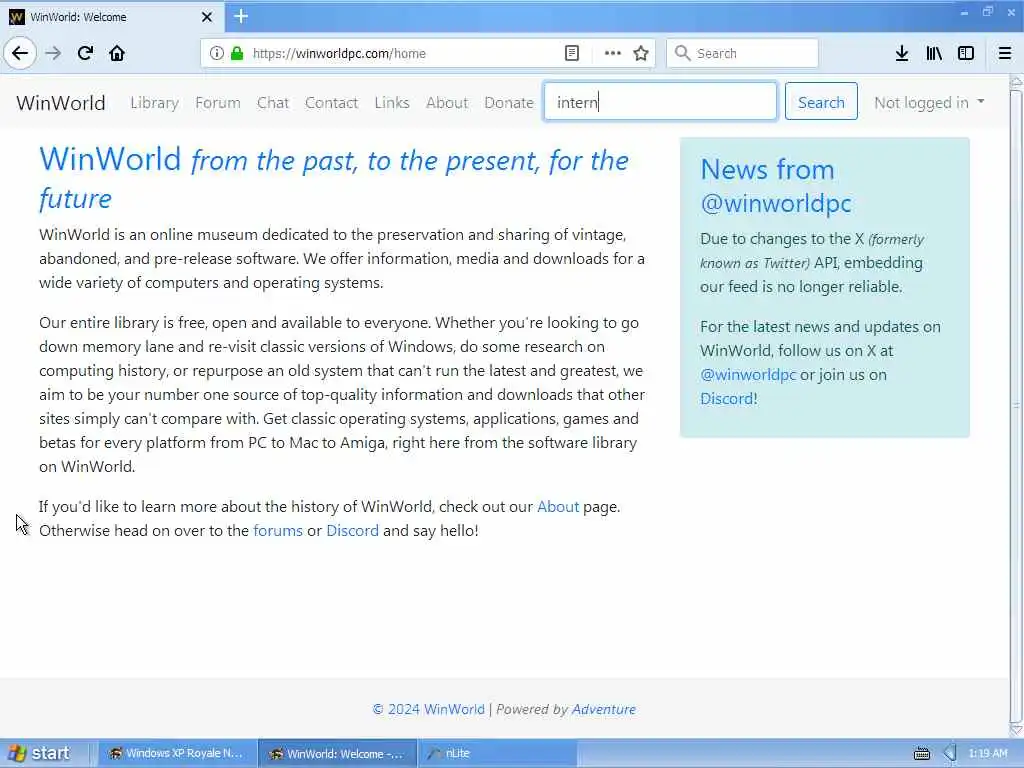This screenshot has width=1024, height=768.
Task: Click the vertical scrollbar up arrow
Action: pos(1016,82)
